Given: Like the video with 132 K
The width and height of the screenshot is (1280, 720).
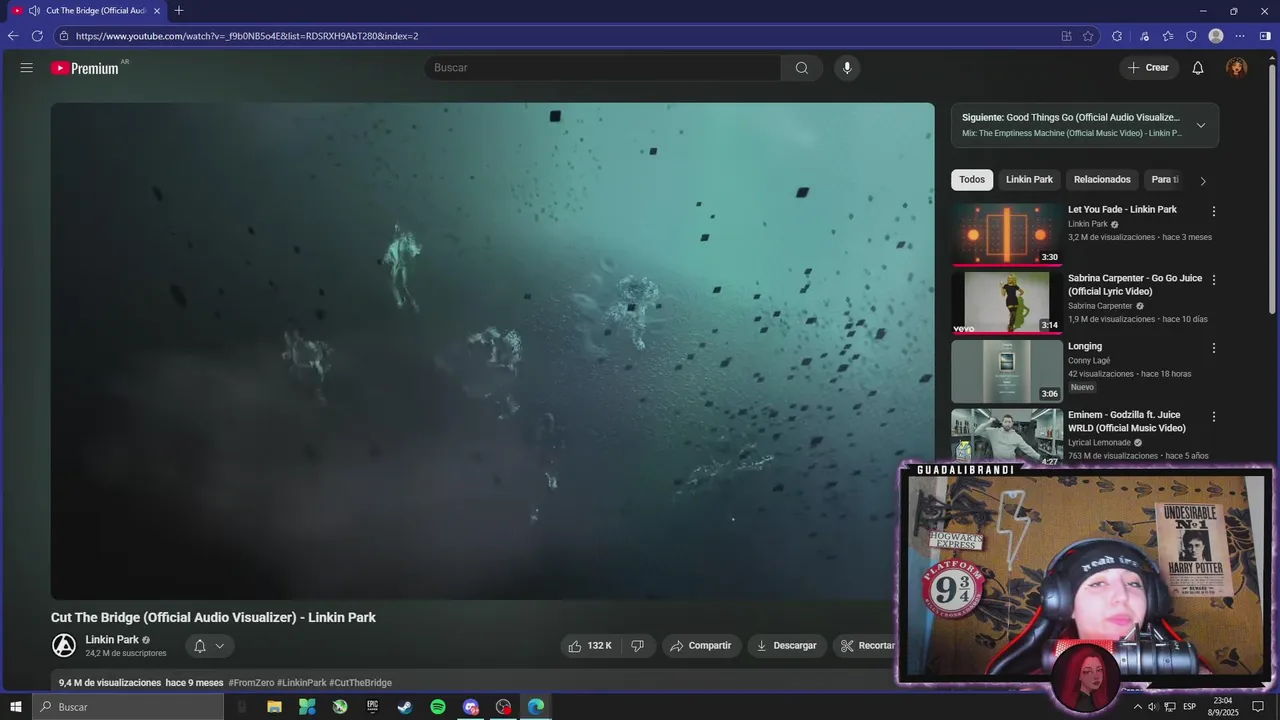Looking at the screenshot, I should tap(590, 646).
